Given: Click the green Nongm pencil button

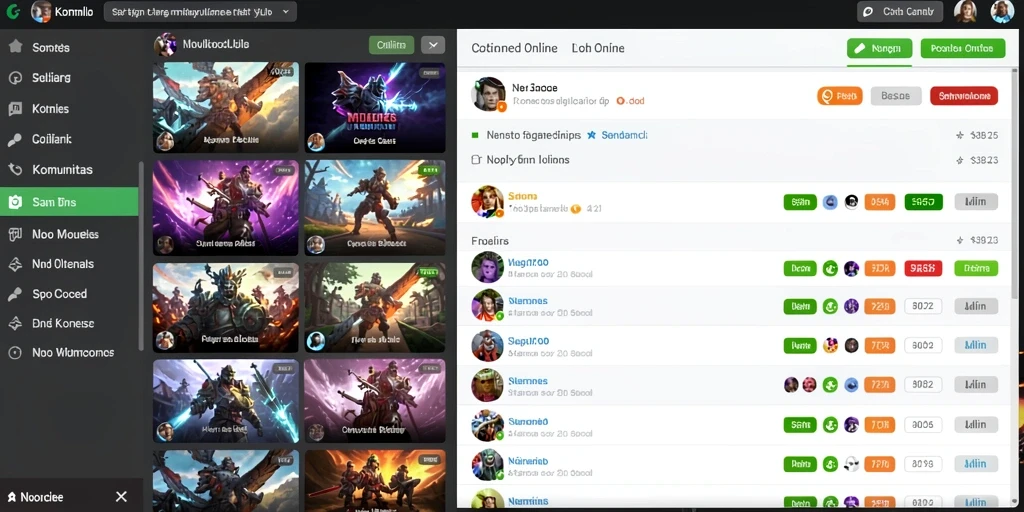Looking at the screenshot, I should 879,48.
